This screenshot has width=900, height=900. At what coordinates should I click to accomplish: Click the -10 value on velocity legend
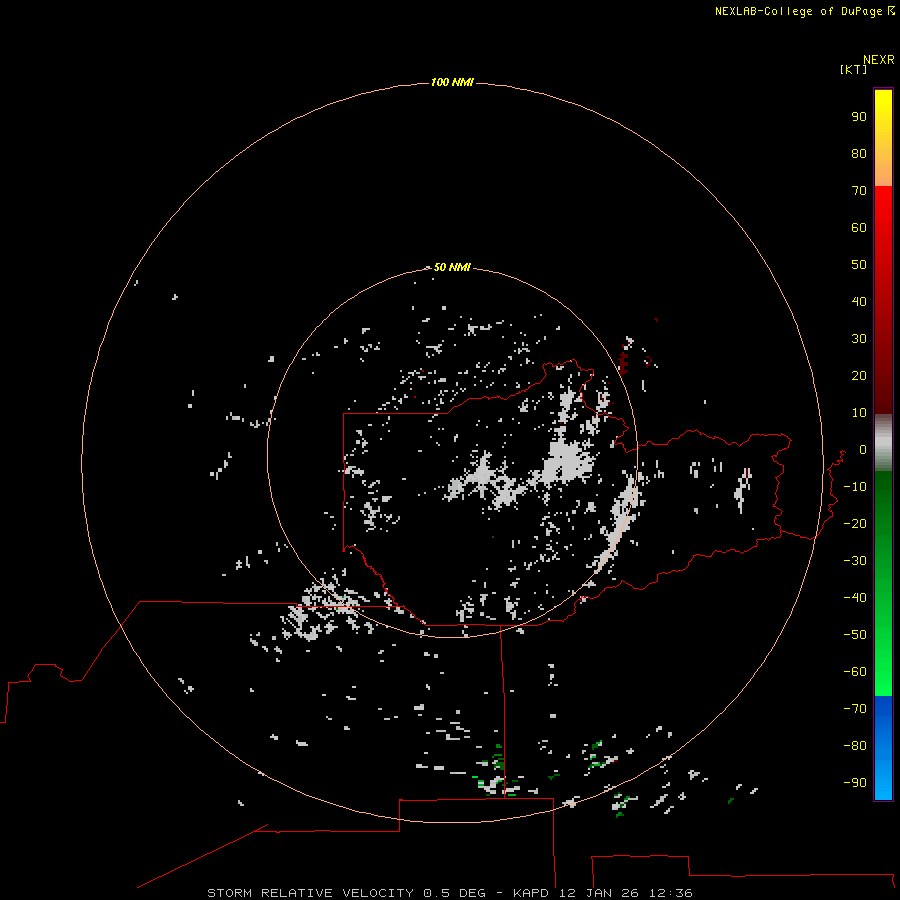855,487
